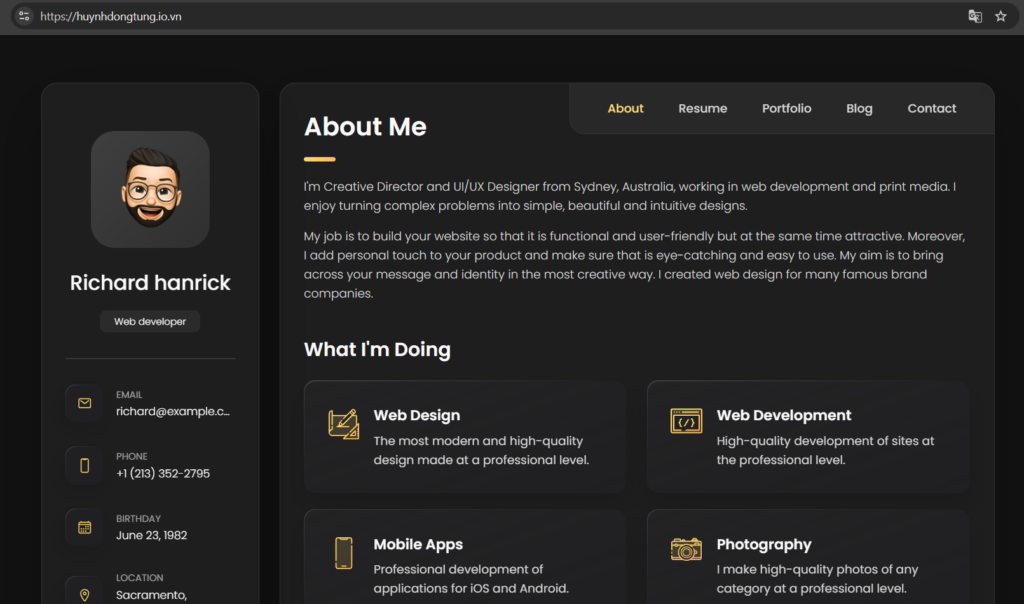The width and height of the screenshot is (1024, 604).
Task: Click the browser translate page icon
Action: (x=975, y=16)
